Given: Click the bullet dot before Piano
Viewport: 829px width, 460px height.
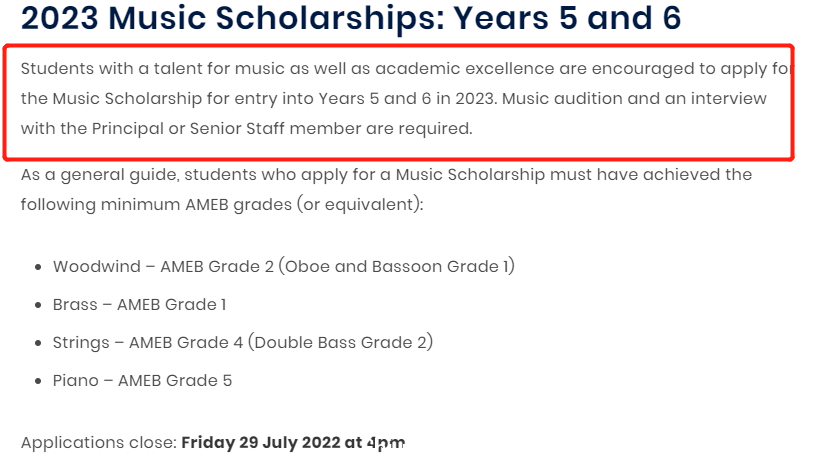Looking at the screenshot, I should (x=38, y=381).
